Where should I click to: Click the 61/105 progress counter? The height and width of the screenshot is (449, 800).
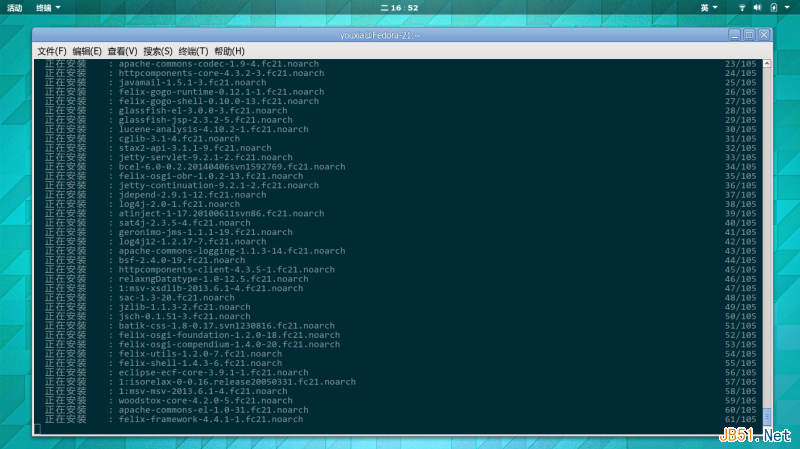tap(741, 419)
